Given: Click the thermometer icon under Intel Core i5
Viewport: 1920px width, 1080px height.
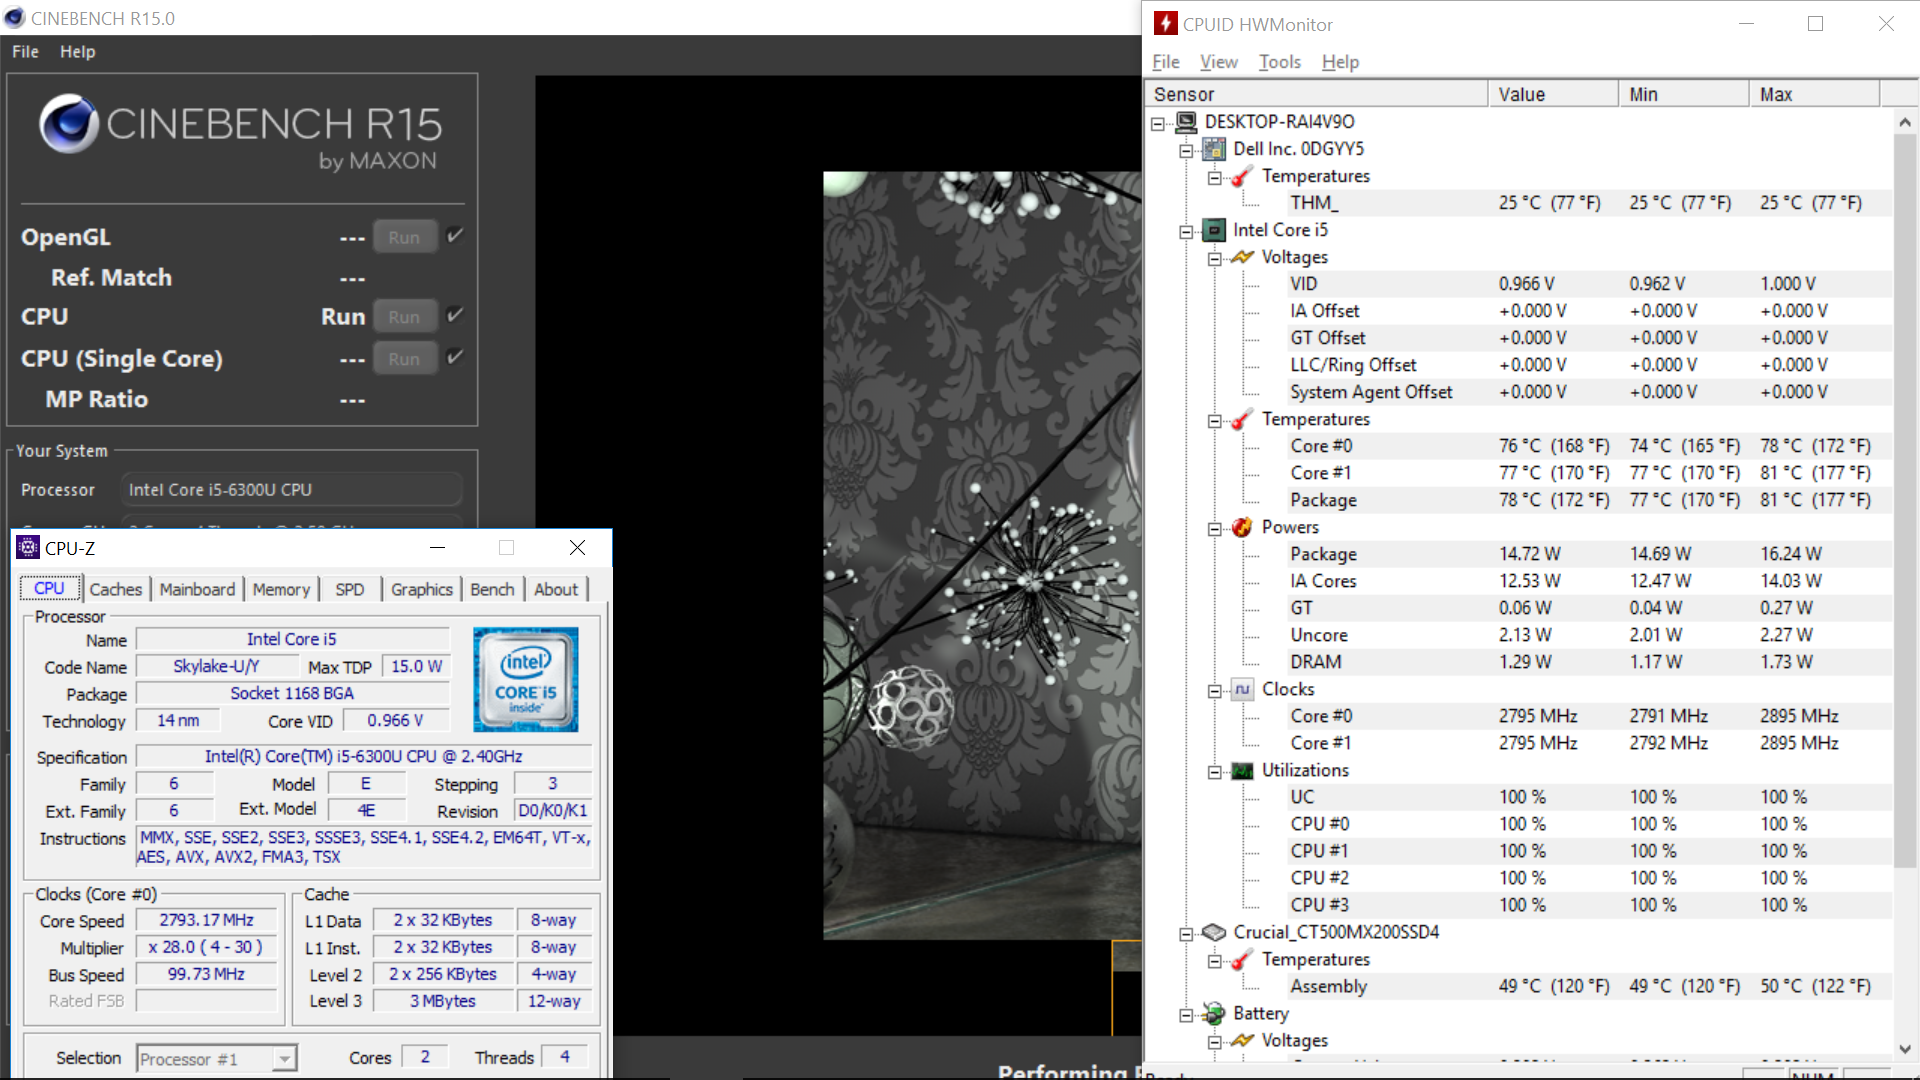Looking at the screenshot, I should 1242,419.
